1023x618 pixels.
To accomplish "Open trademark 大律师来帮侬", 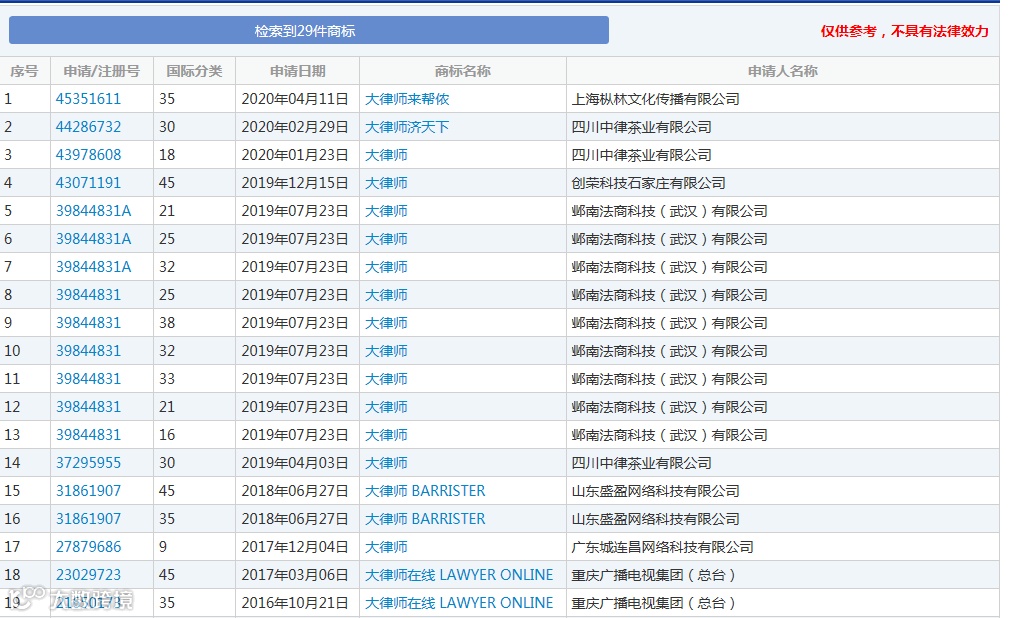I will tap(407, 99).
